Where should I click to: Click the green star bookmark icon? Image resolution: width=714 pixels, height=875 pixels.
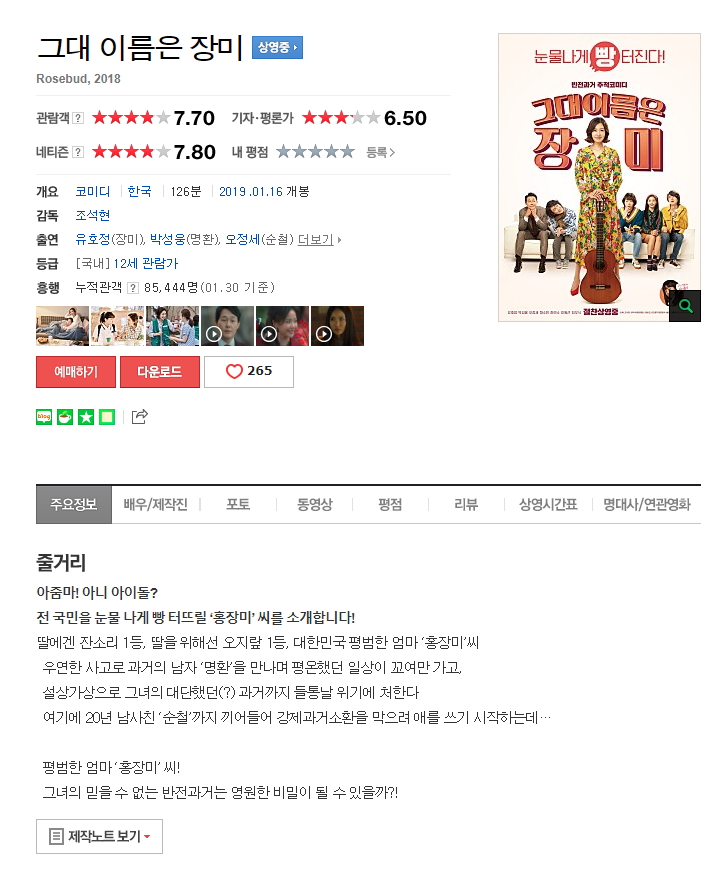tap(86, 417)
